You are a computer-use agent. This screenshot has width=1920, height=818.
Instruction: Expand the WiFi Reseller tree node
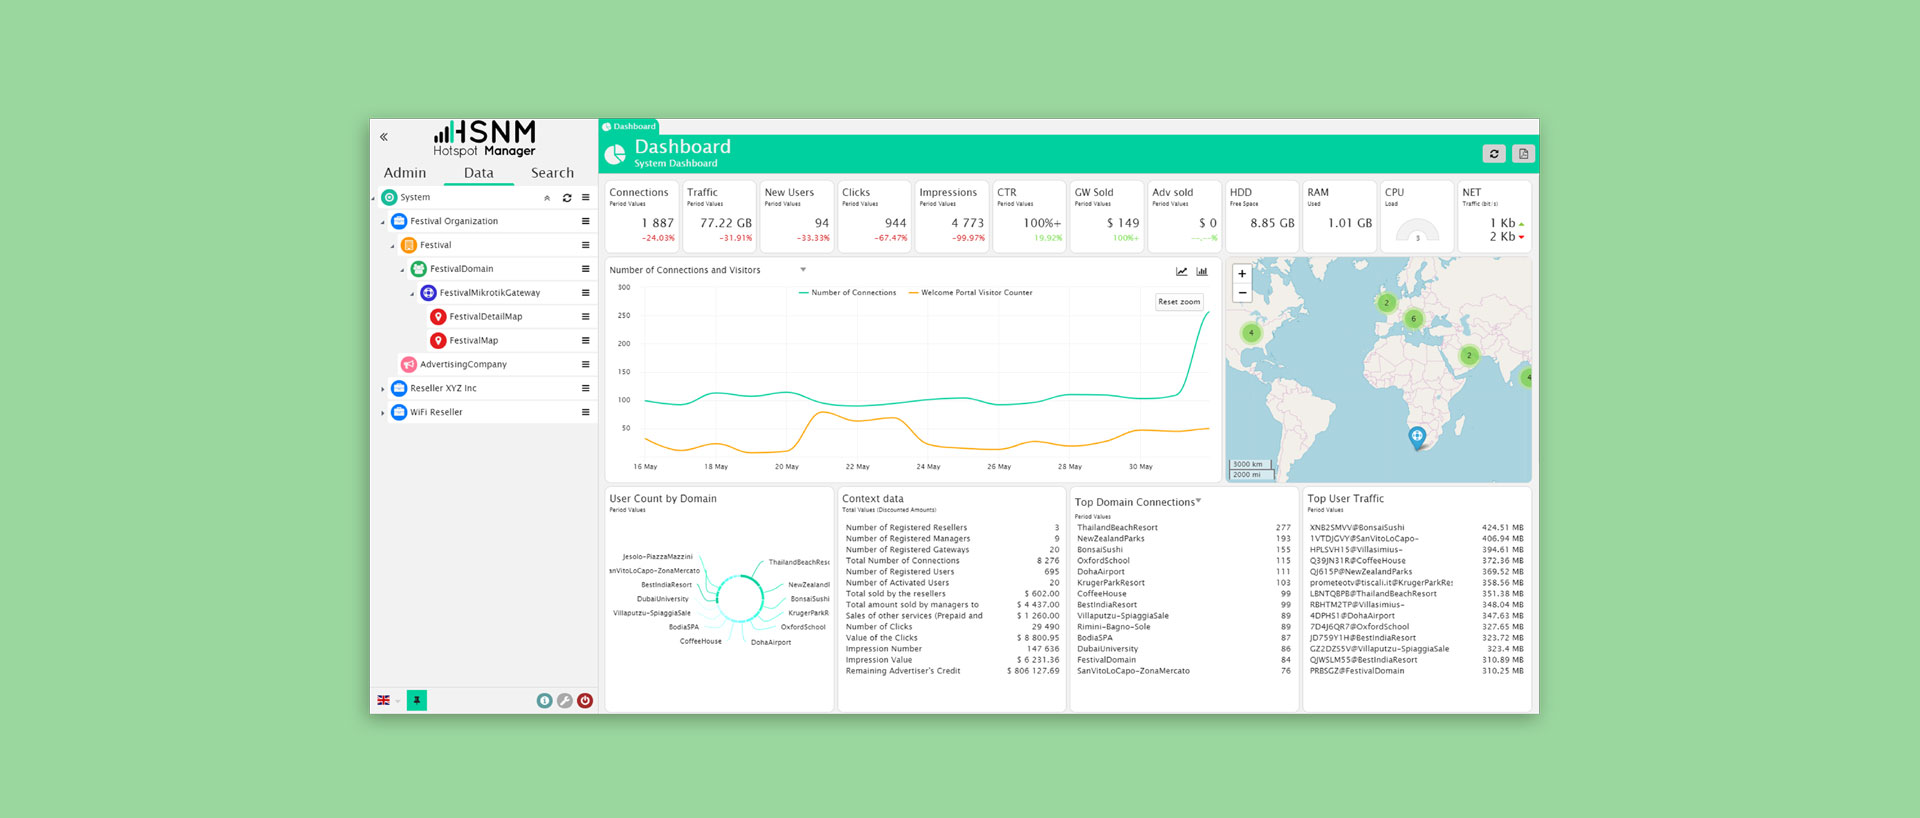point(383,413)
